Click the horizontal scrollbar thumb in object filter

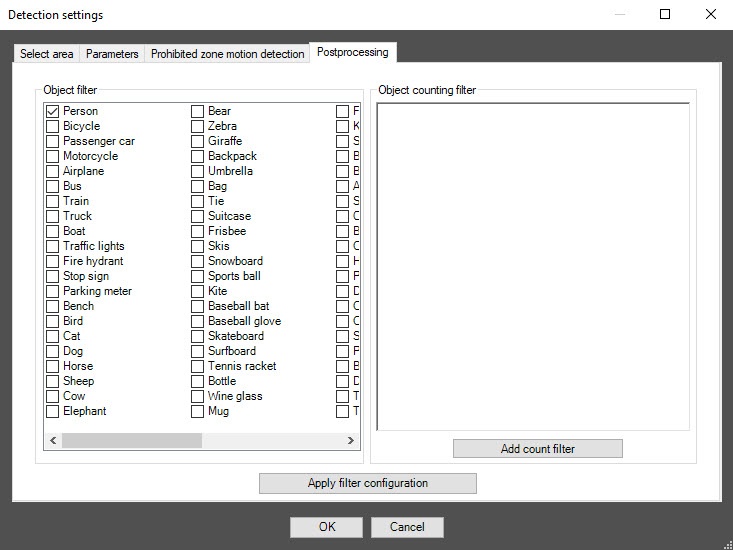132,441
